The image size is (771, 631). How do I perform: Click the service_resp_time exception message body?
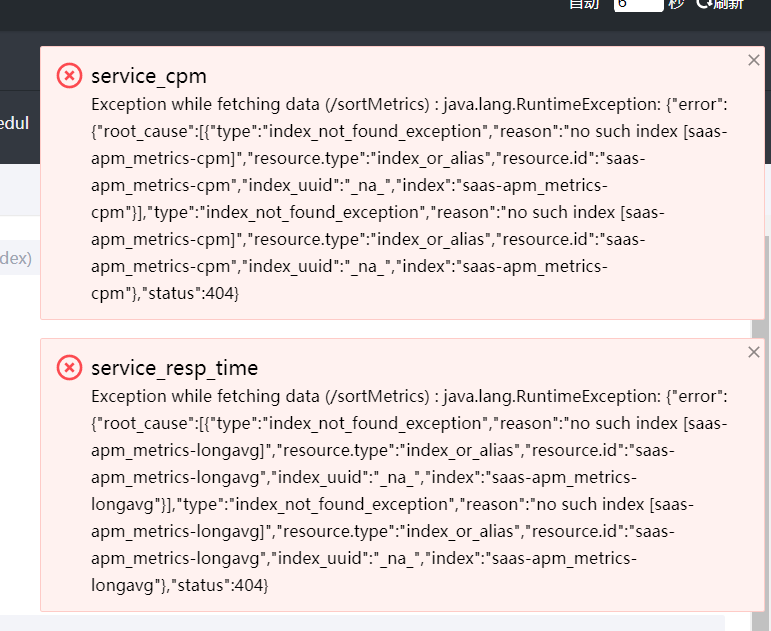point(409,491)
